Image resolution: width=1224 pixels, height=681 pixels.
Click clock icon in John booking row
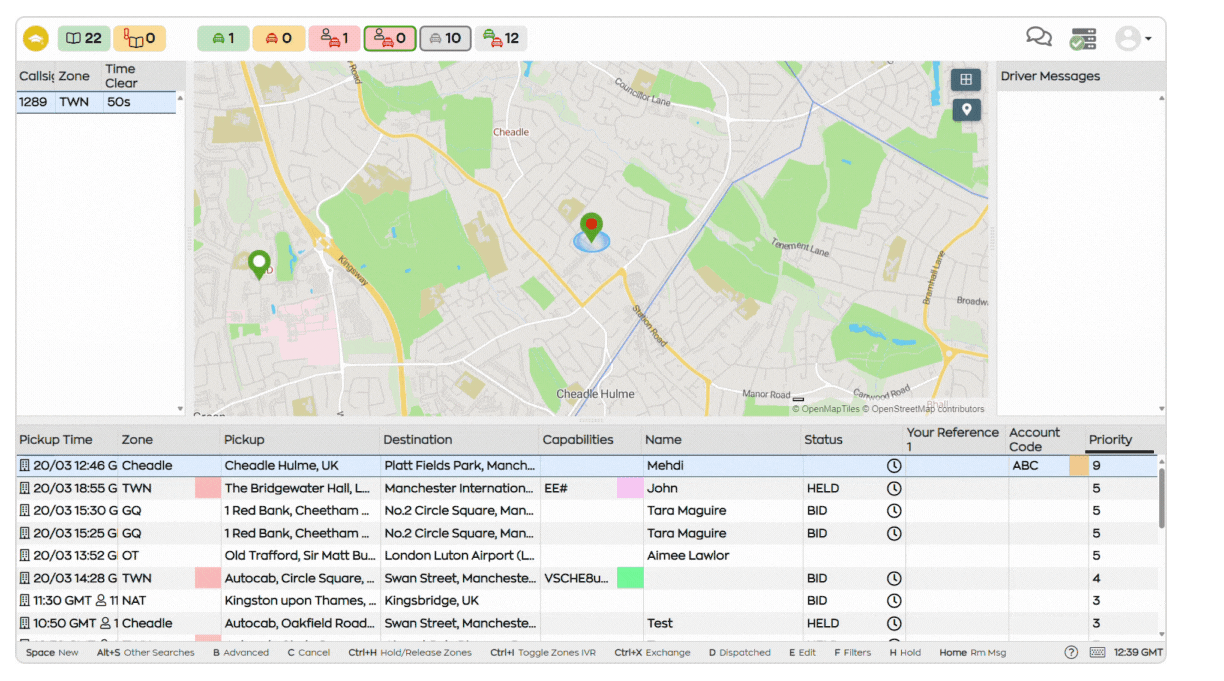tap(894, 489)
